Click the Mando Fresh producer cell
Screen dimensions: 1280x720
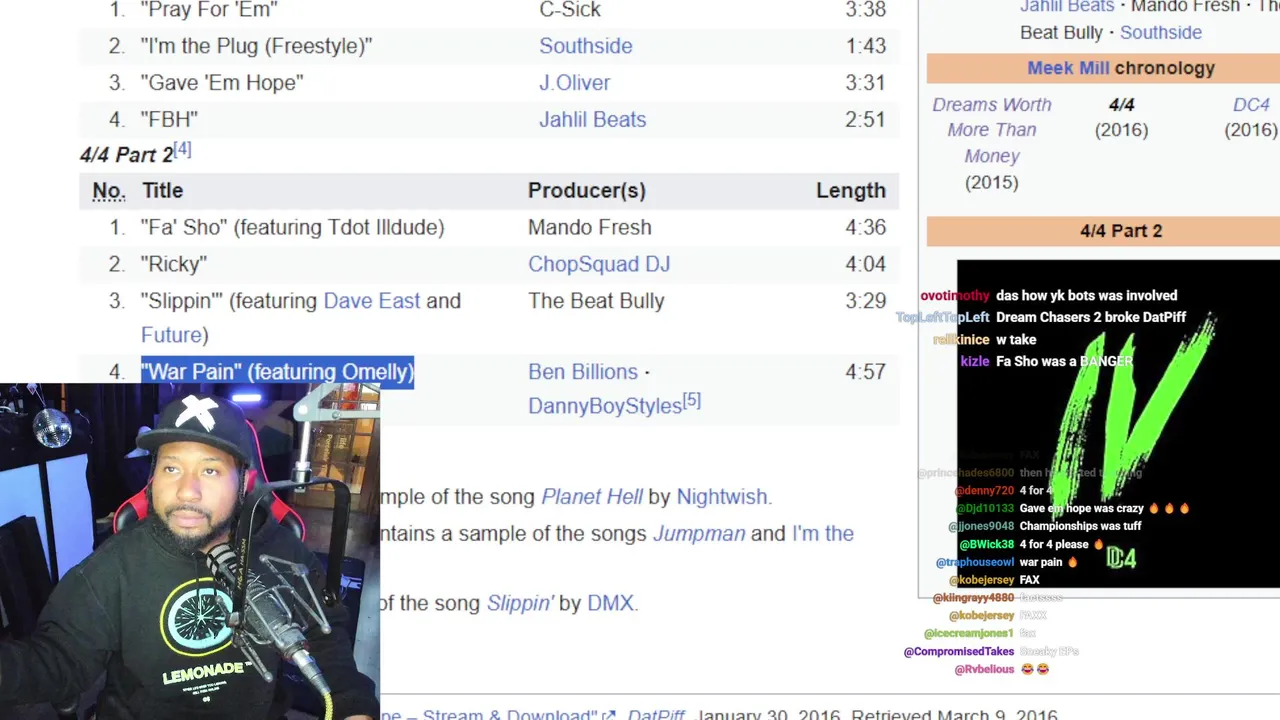[590, 228]
